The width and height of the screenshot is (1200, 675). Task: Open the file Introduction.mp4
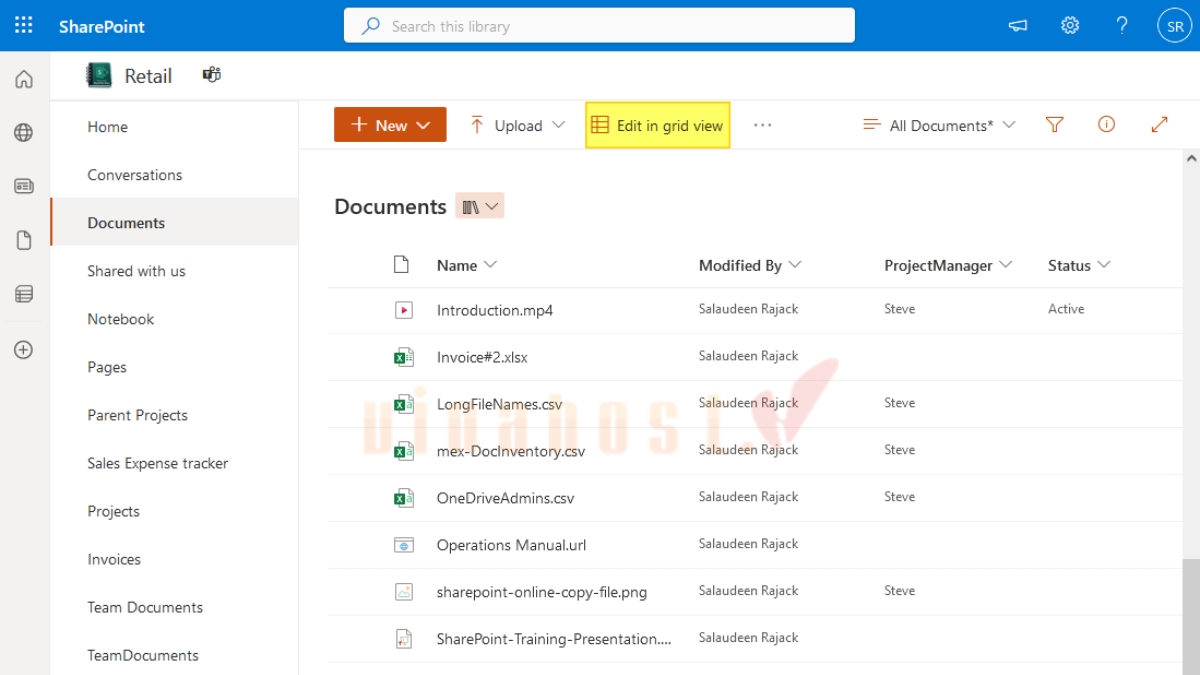(x=495, y=310)
